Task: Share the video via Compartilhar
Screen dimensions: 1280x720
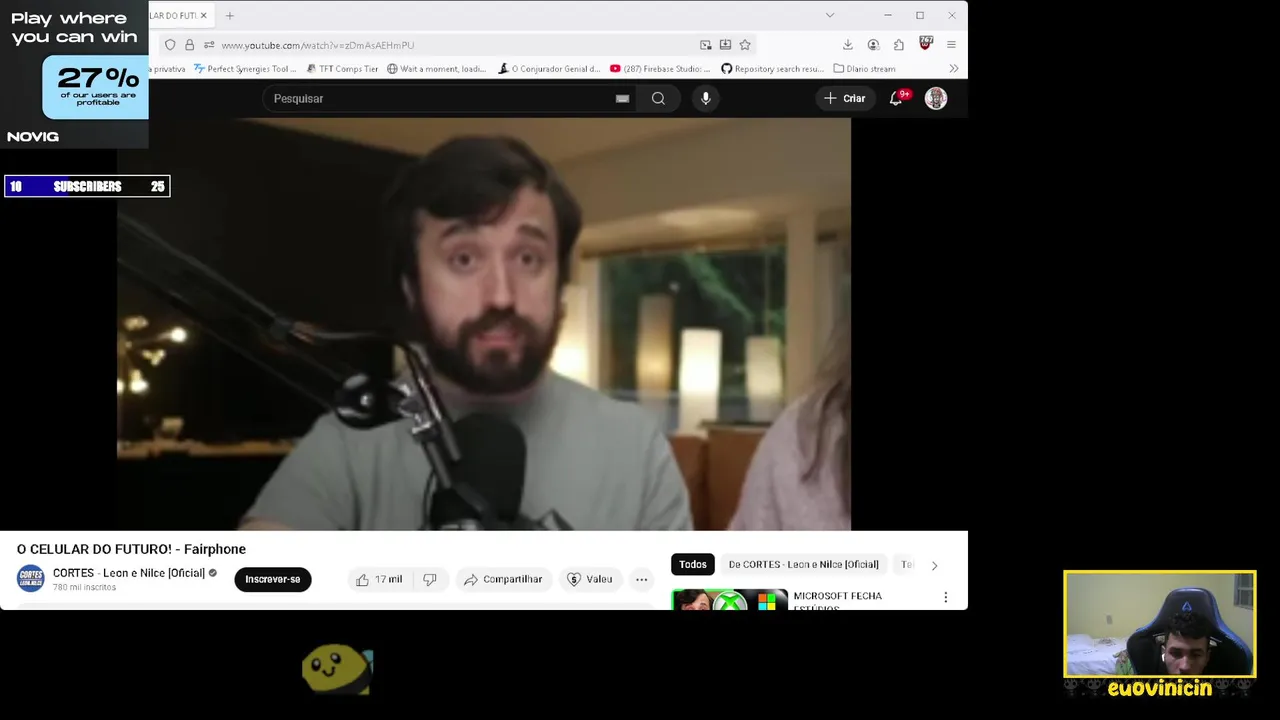Action: (503, 579)
